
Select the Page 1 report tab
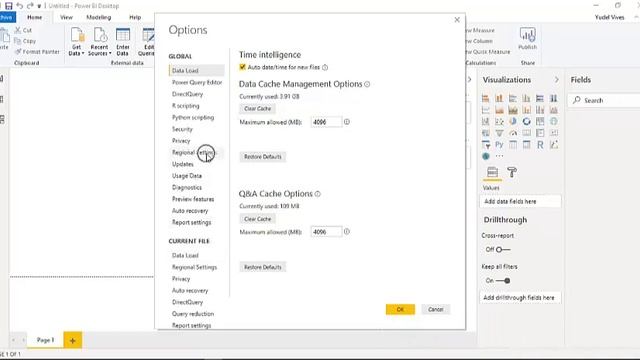(45, 340)
